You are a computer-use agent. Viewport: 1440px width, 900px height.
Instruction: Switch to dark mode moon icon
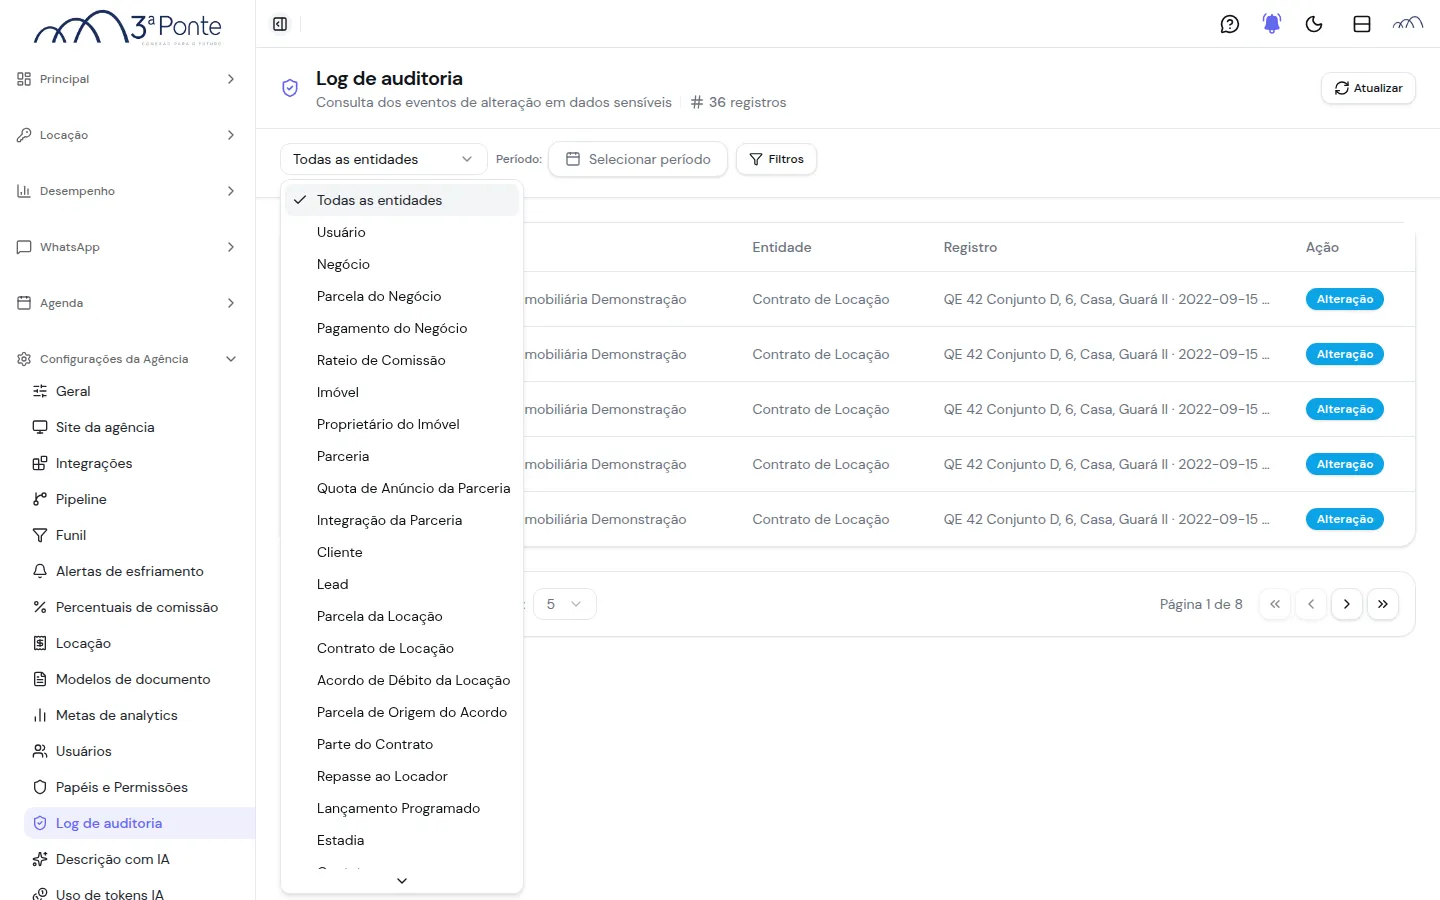[x=1314, y=24]
